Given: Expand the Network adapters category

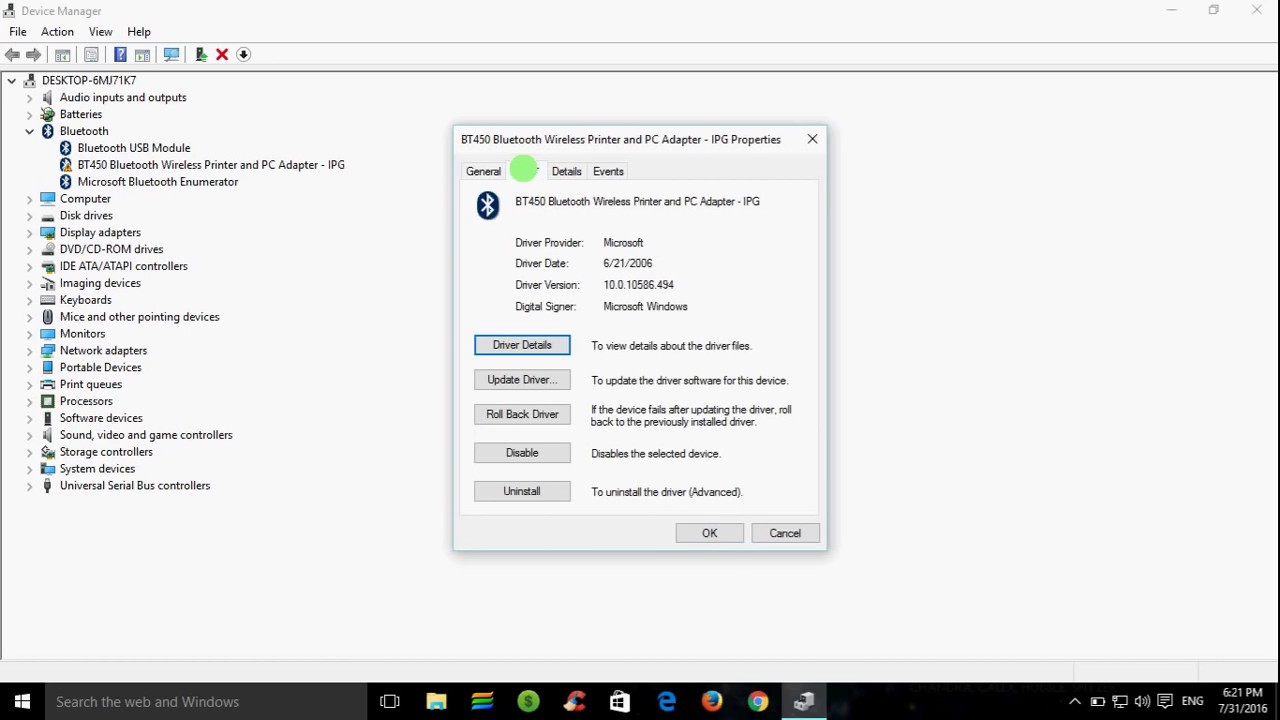Looking at the screenshot, I should pyautogui.click(x=29, y=350).
